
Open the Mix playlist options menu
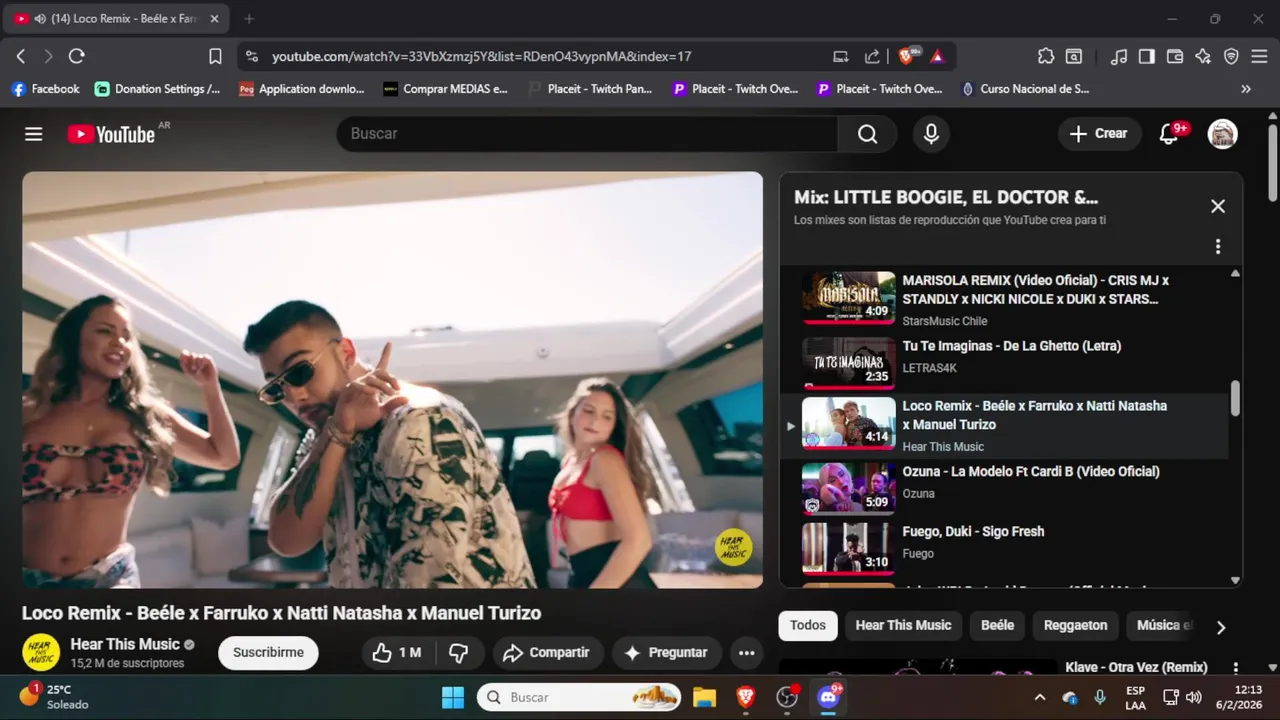[1218, 246]
